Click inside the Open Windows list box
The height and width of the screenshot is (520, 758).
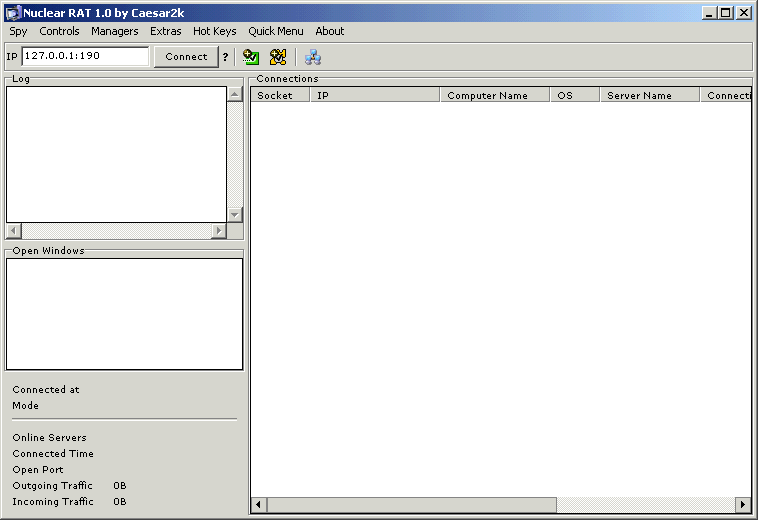click(x=124, y=314)
